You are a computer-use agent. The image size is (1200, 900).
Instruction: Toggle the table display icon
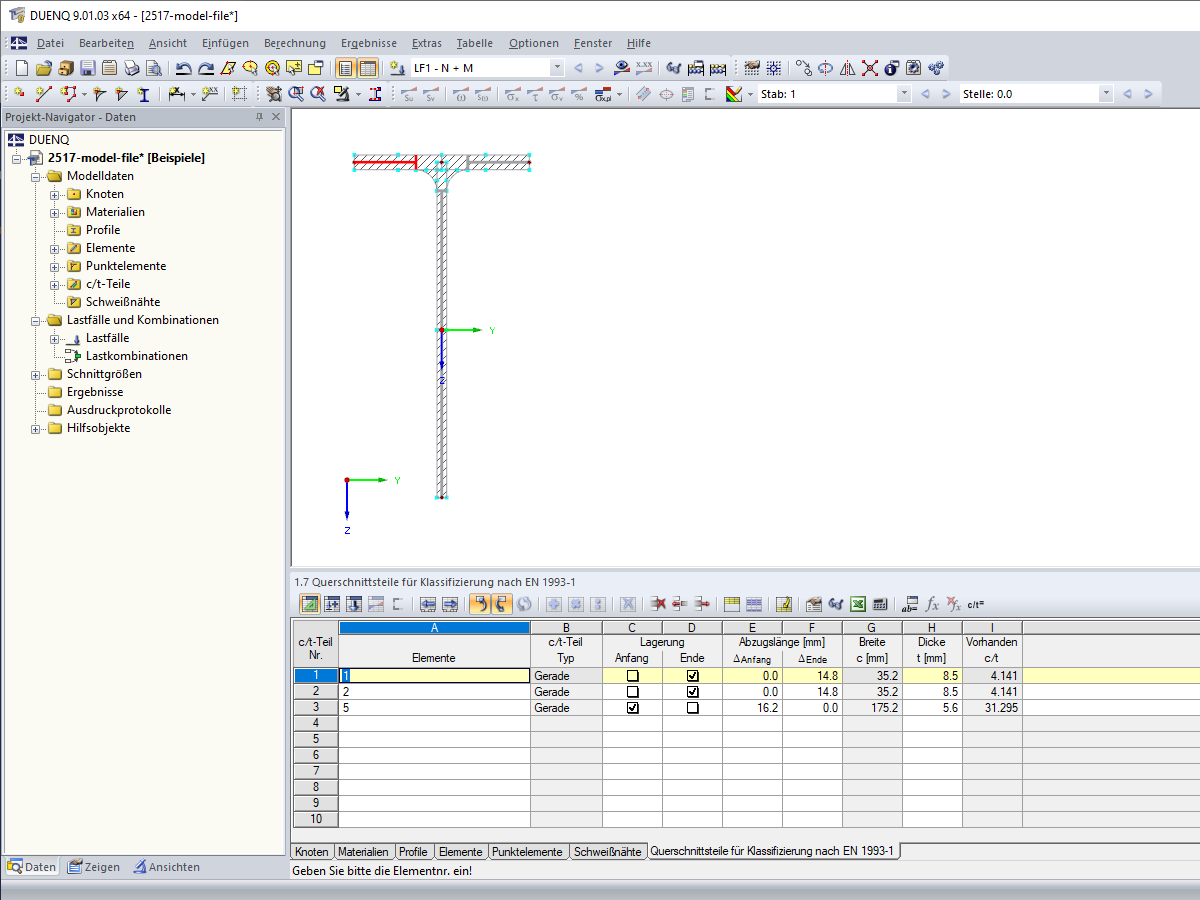[368, 68]
